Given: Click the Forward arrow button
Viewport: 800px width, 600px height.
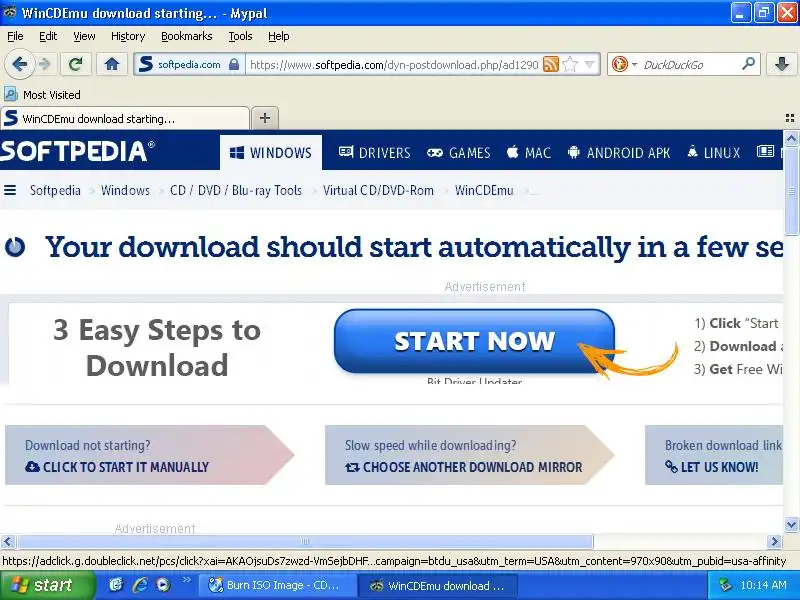Looking at the screenshot, I should (x=45, y=65).
